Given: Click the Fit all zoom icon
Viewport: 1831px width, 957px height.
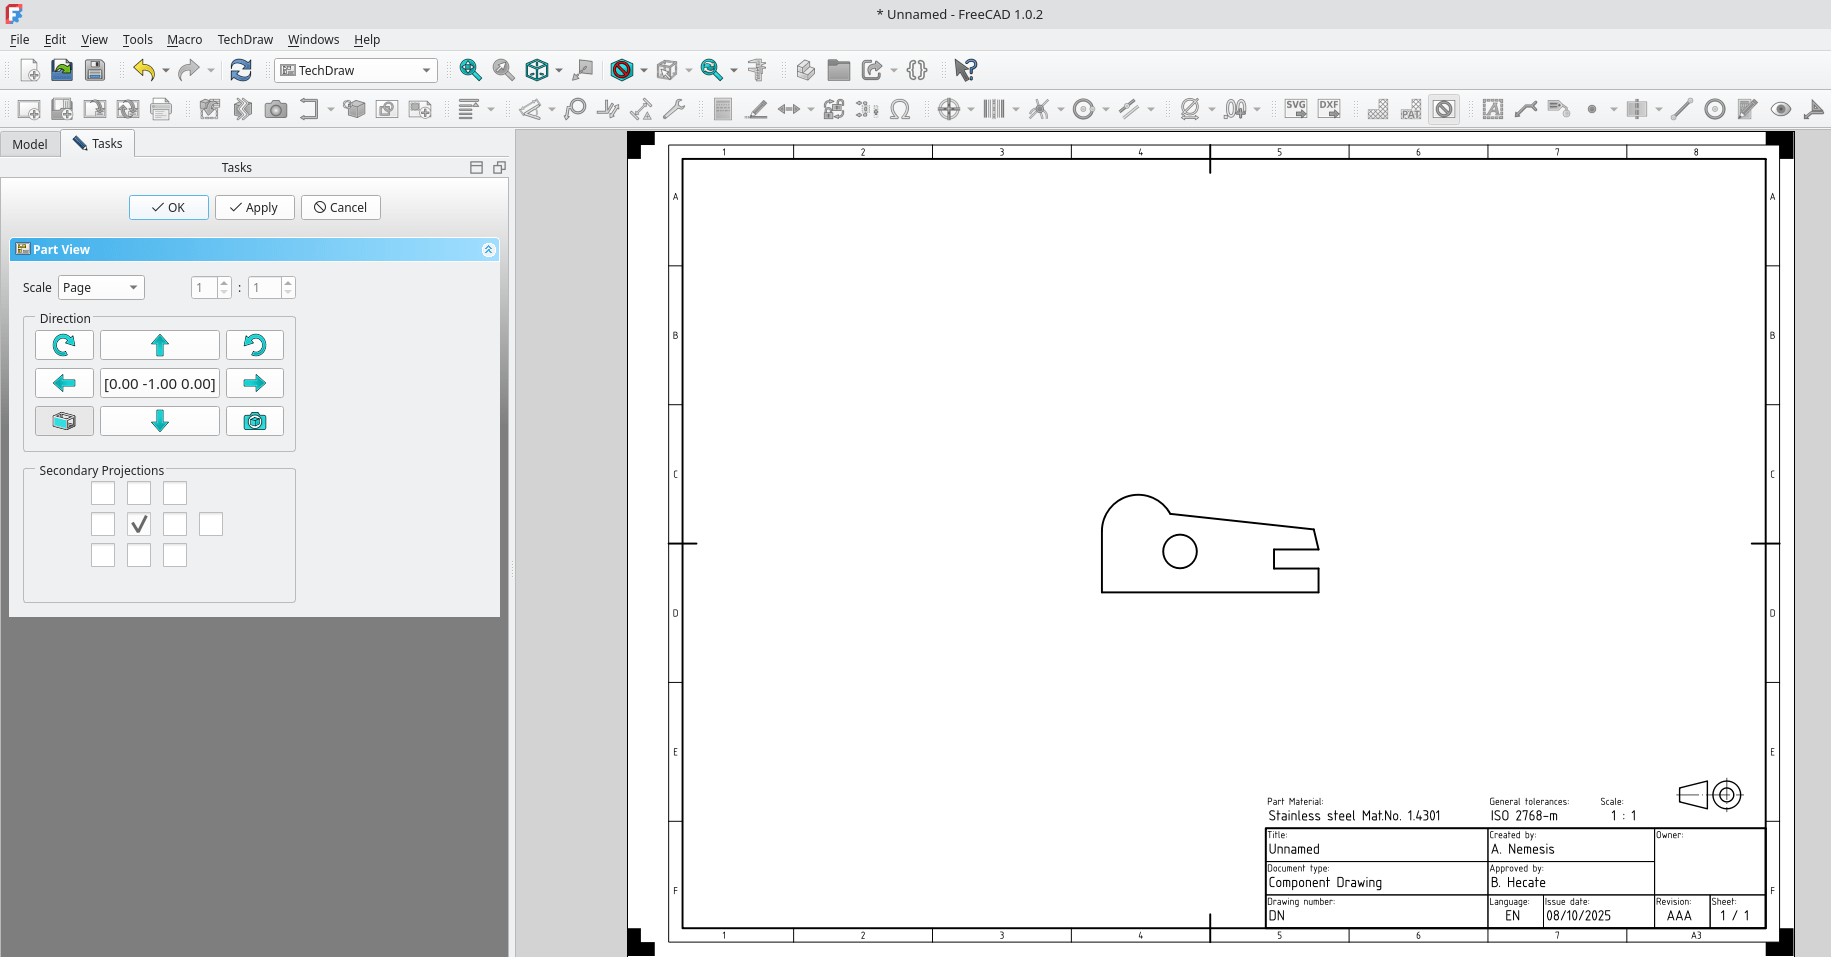Looking at the screenshot, I should tap(470, 70).
